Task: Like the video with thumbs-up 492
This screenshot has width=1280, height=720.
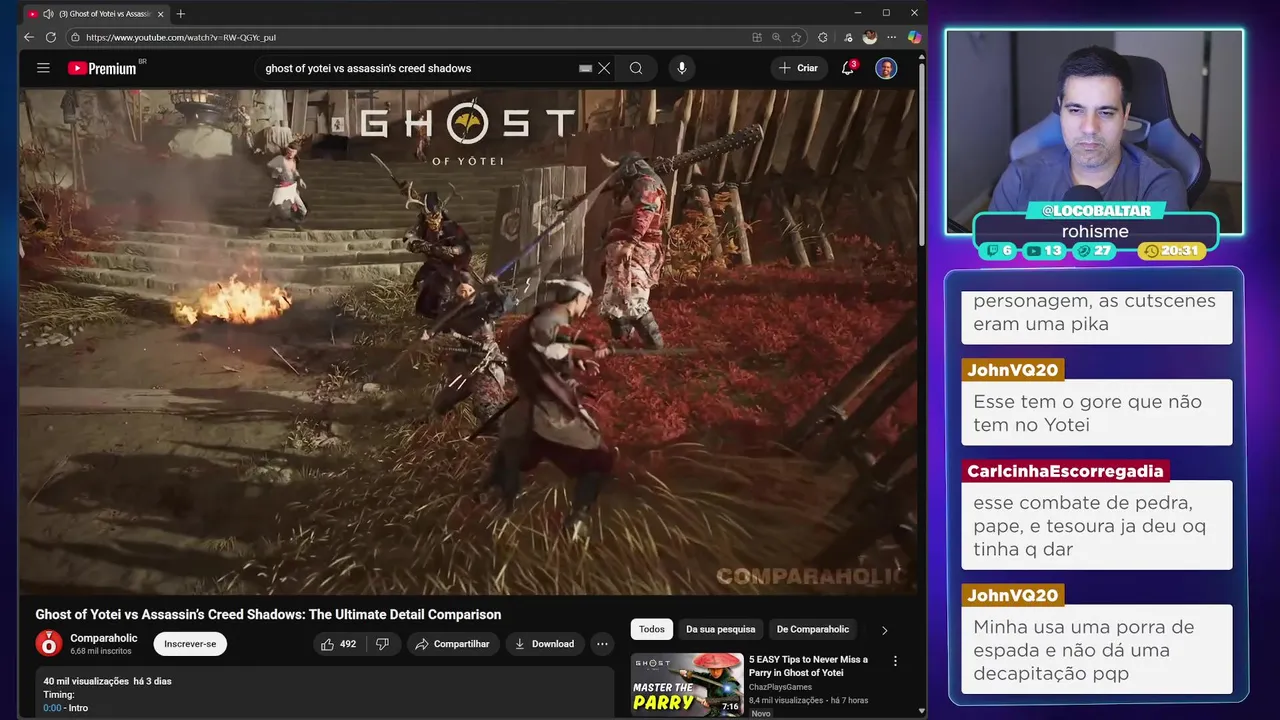Action: [x=338, y=644]
